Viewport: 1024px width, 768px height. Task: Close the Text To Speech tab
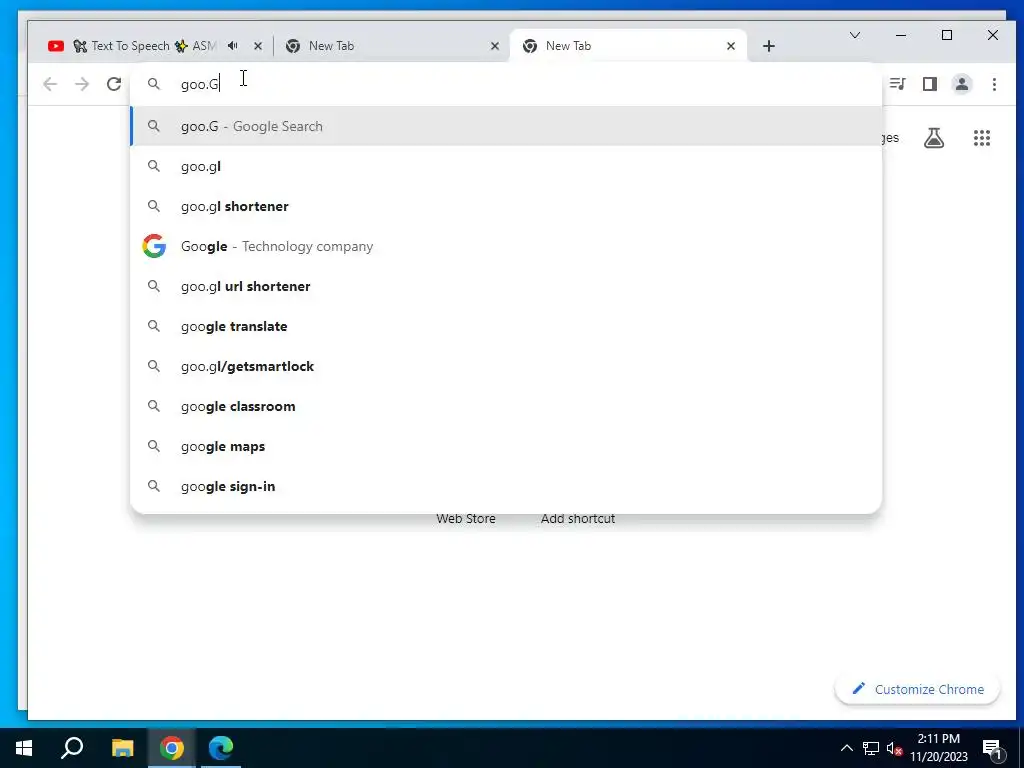[258, 46]
